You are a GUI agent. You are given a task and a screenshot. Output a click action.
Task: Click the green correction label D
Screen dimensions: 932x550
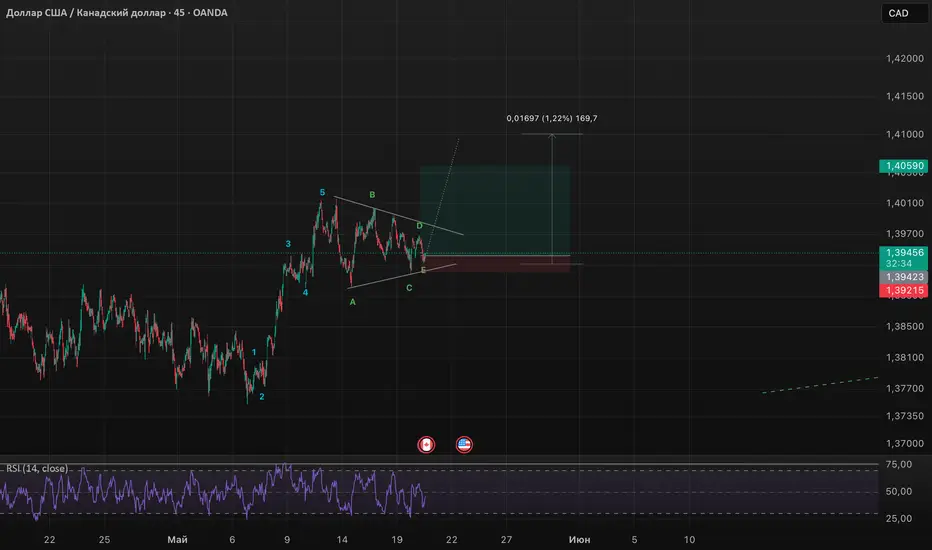point(419,226)
